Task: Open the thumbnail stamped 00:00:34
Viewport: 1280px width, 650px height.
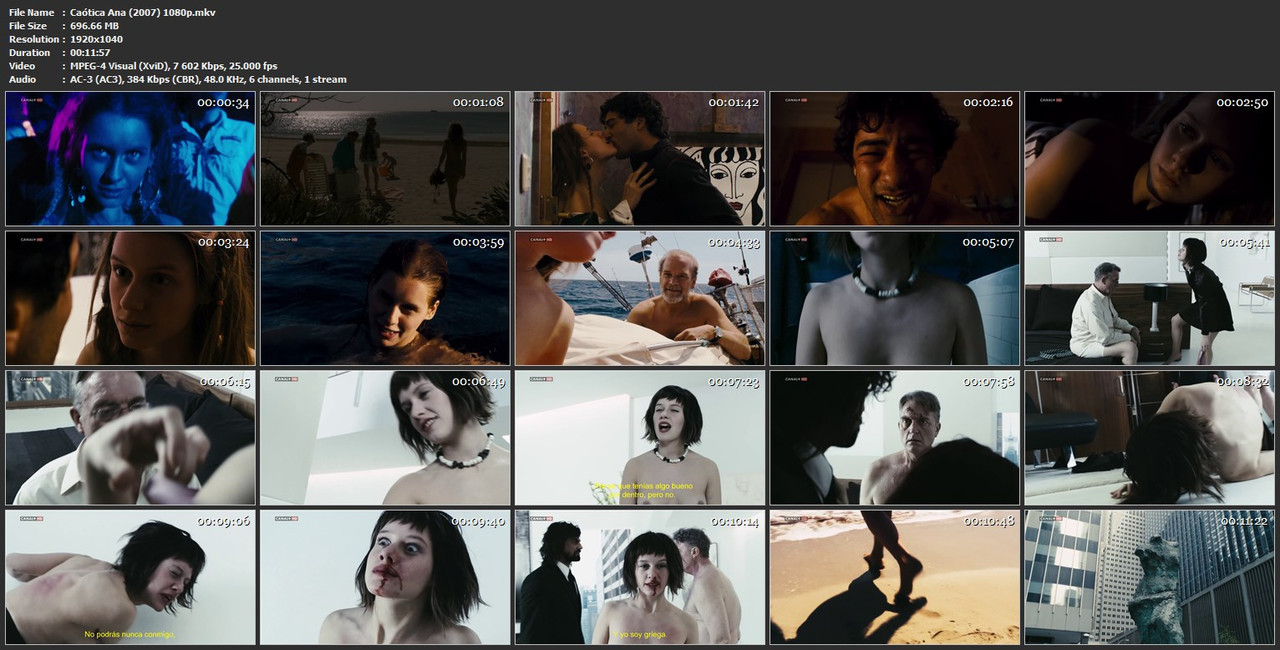Action: click(130, 159)
